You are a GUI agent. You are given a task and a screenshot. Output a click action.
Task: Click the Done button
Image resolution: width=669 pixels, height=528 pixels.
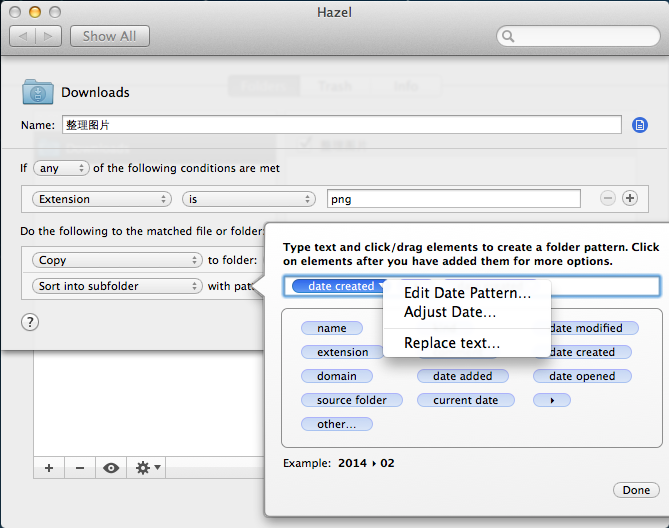pos(636,490)
